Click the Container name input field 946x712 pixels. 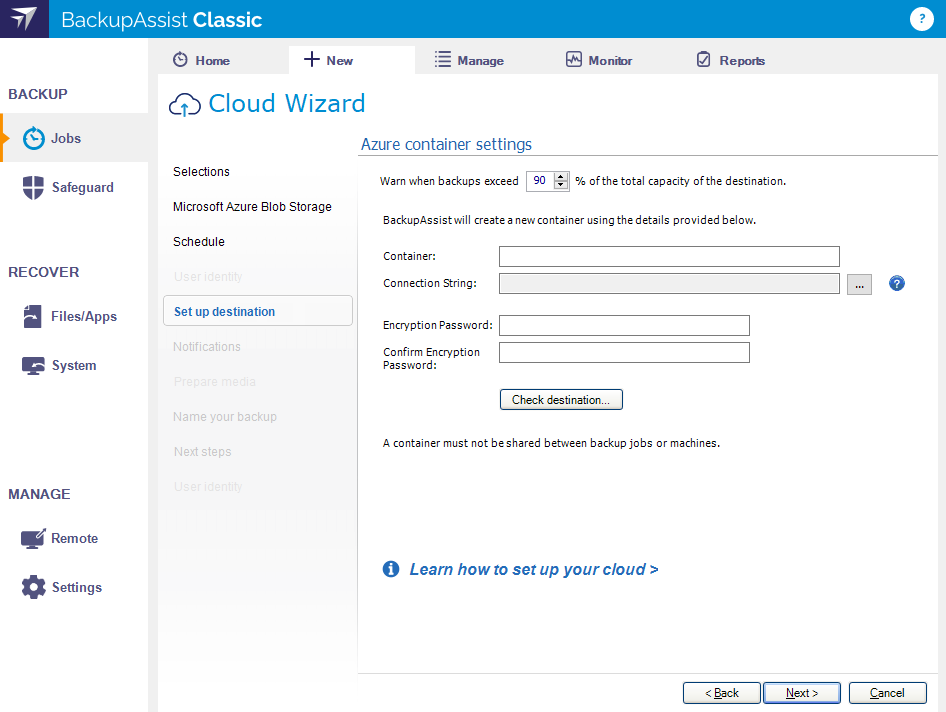(x=669, y=256)
